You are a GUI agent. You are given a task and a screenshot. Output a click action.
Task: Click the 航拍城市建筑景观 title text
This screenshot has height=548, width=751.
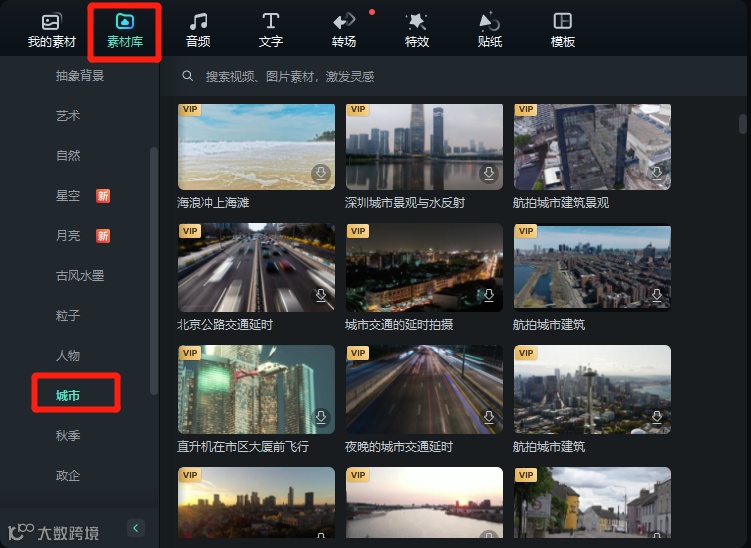point(561,203)
